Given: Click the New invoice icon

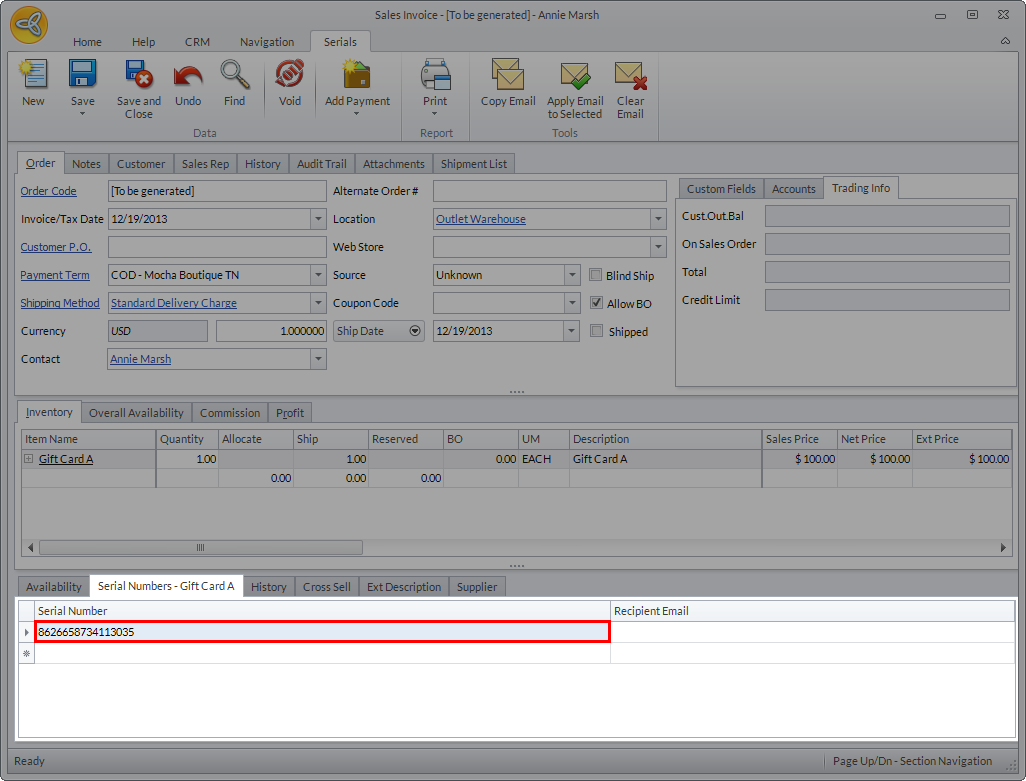Looking at the screenshot, I should [33, 77].
